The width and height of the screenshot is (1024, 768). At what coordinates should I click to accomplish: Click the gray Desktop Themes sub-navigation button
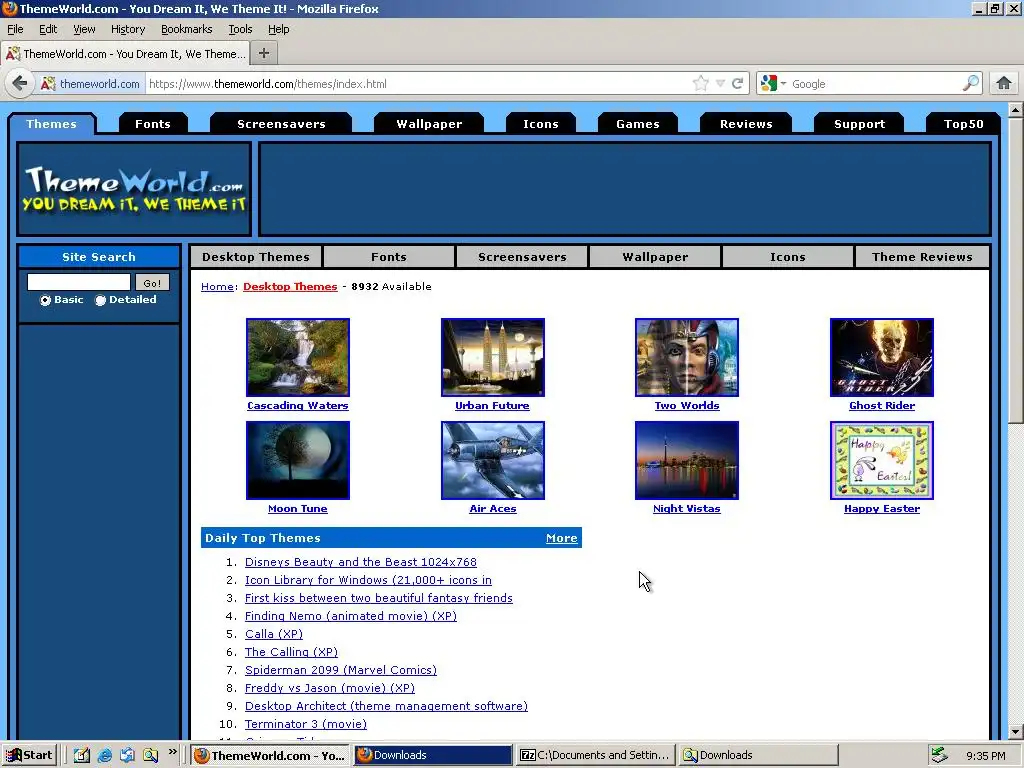click(x=256, y=257)
